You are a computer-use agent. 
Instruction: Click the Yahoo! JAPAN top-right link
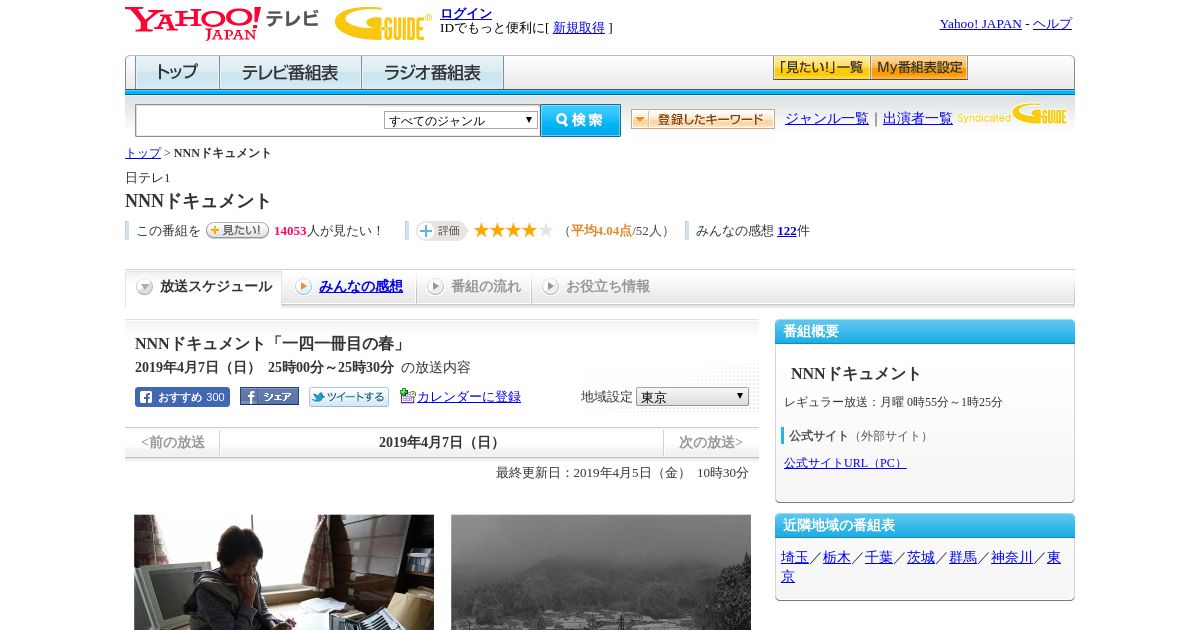point(980,24)
